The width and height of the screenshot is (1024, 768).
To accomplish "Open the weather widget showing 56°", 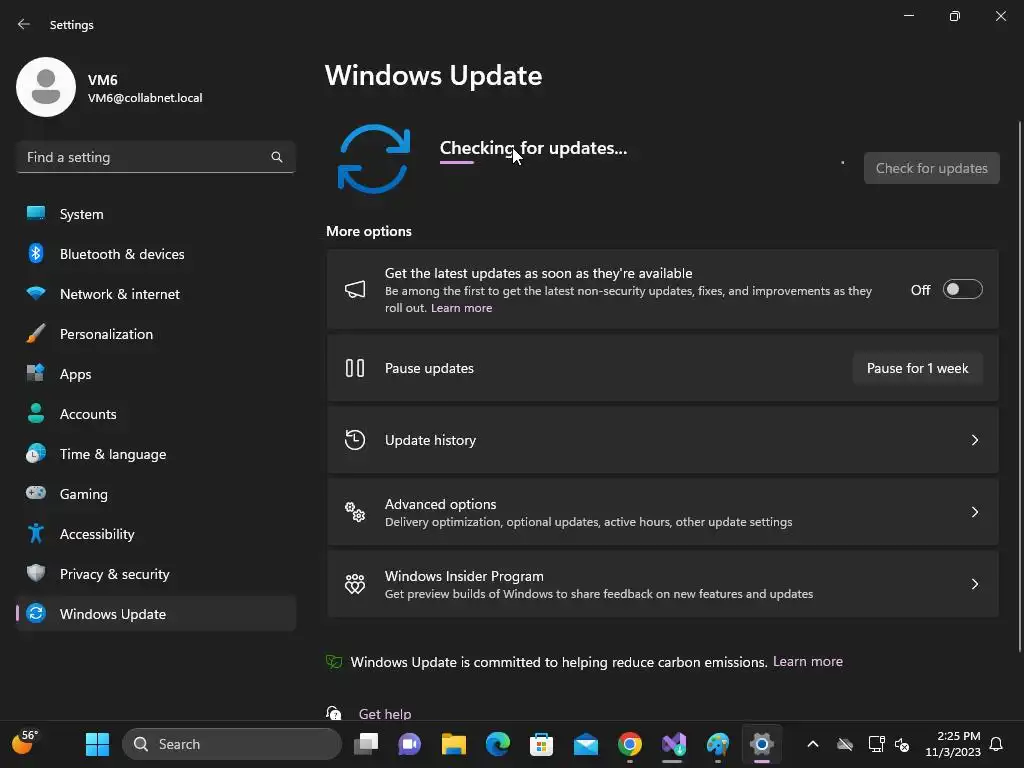I will tap(25, 743).
